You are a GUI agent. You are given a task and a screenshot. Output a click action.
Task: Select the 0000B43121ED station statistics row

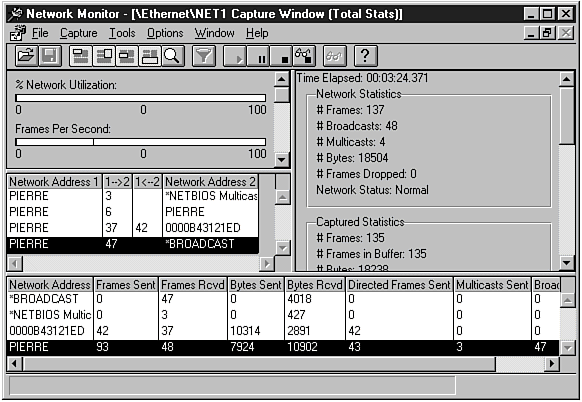click(283, 331)
